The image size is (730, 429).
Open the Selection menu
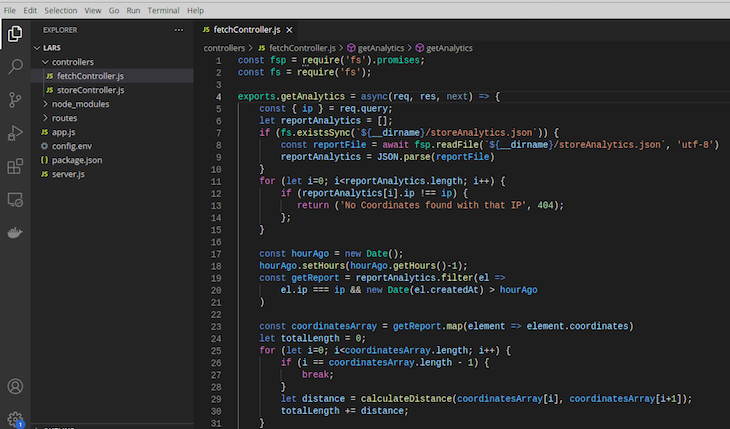[61, 10]
